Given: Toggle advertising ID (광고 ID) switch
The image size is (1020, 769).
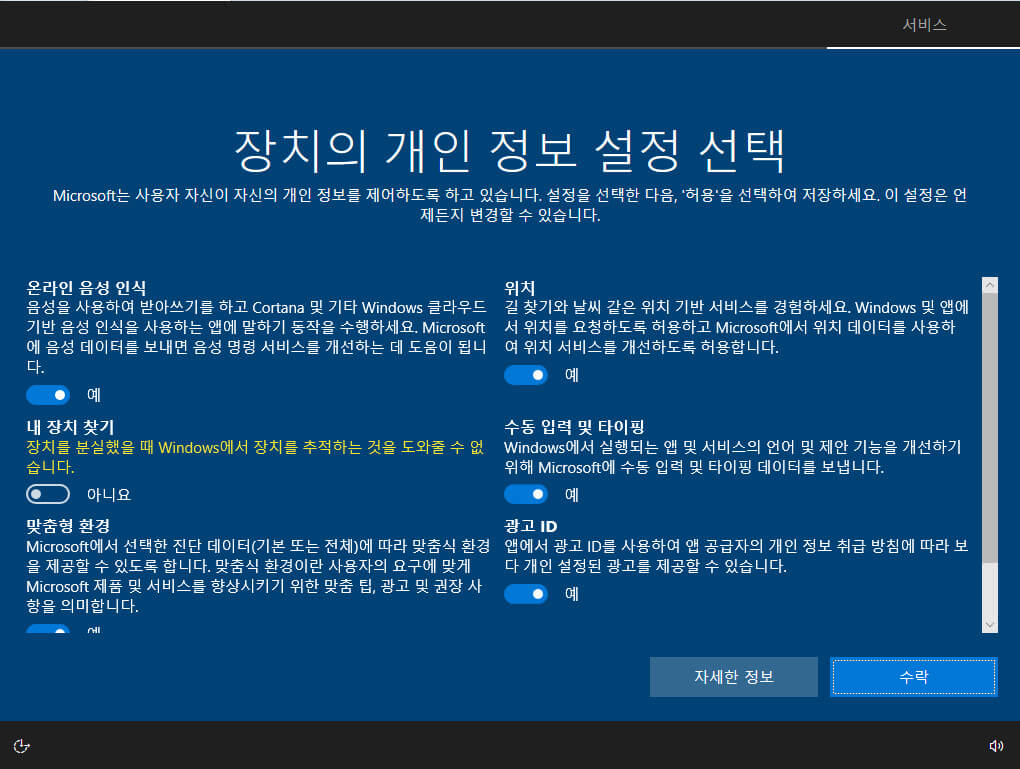Looking at the screenshot, I should pyautogui.click(x=526, y=594).
